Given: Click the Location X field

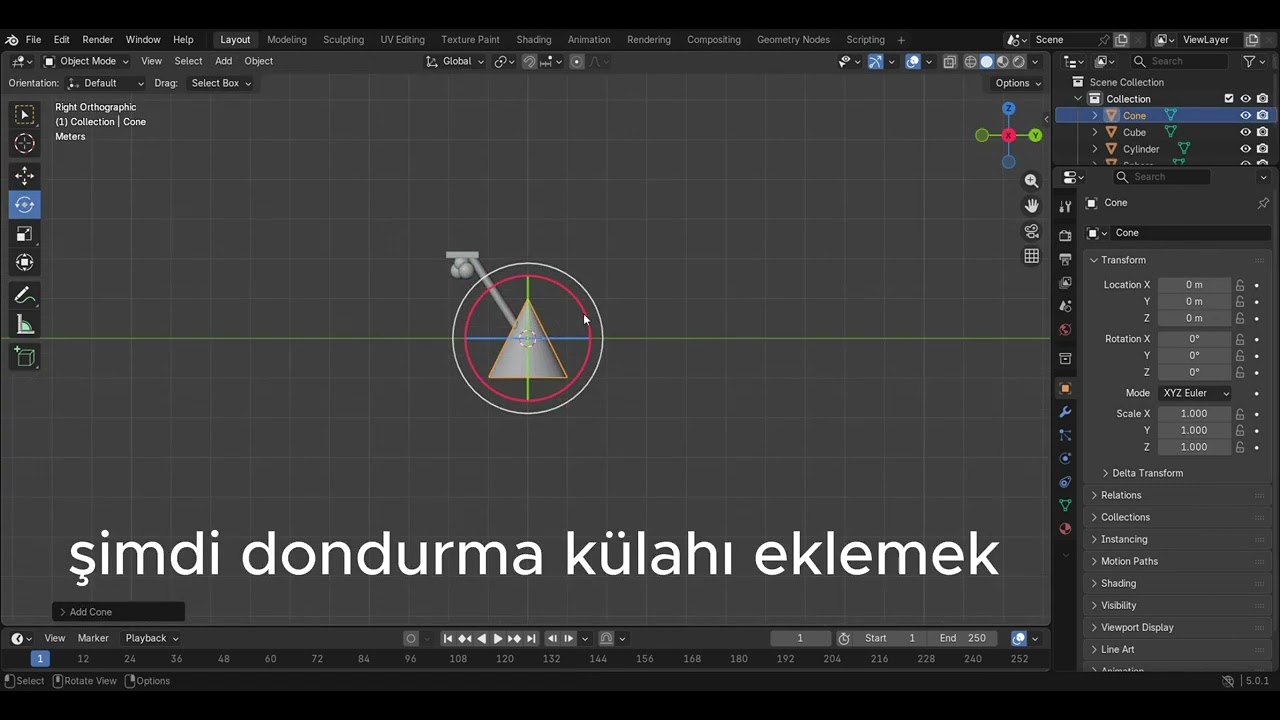Looking at the screenshot, I should pos(1194,285).
